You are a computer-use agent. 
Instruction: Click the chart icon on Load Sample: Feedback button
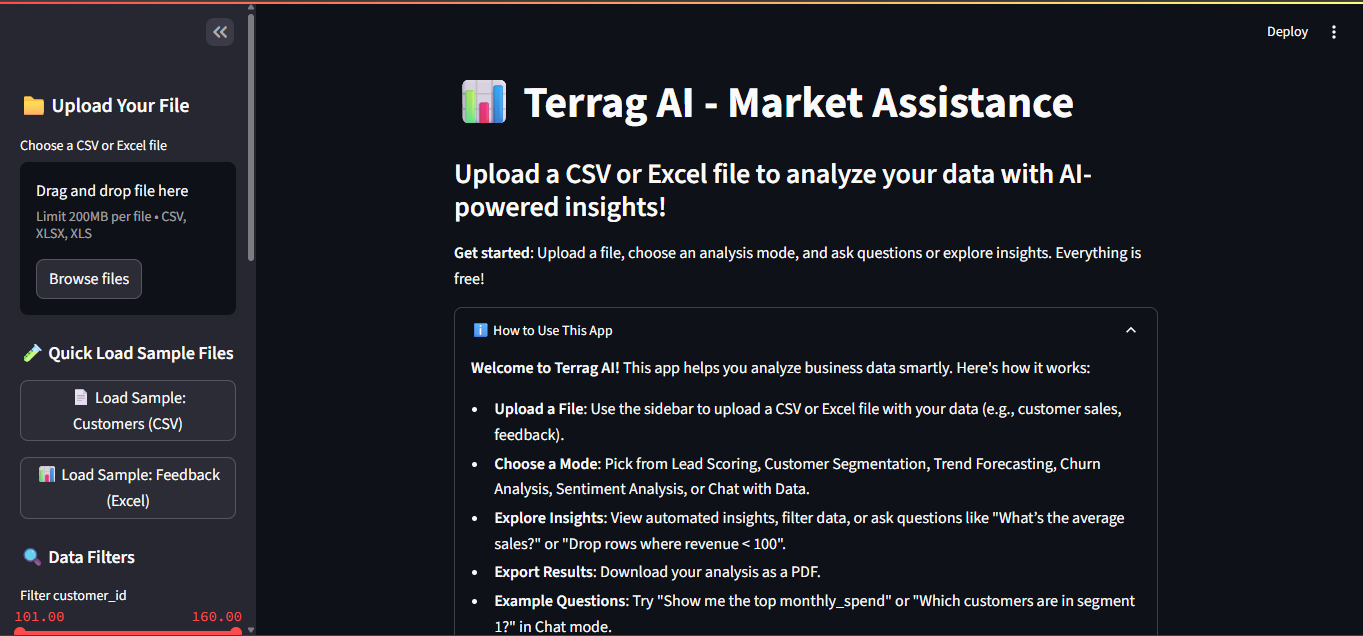click(49, 474)
